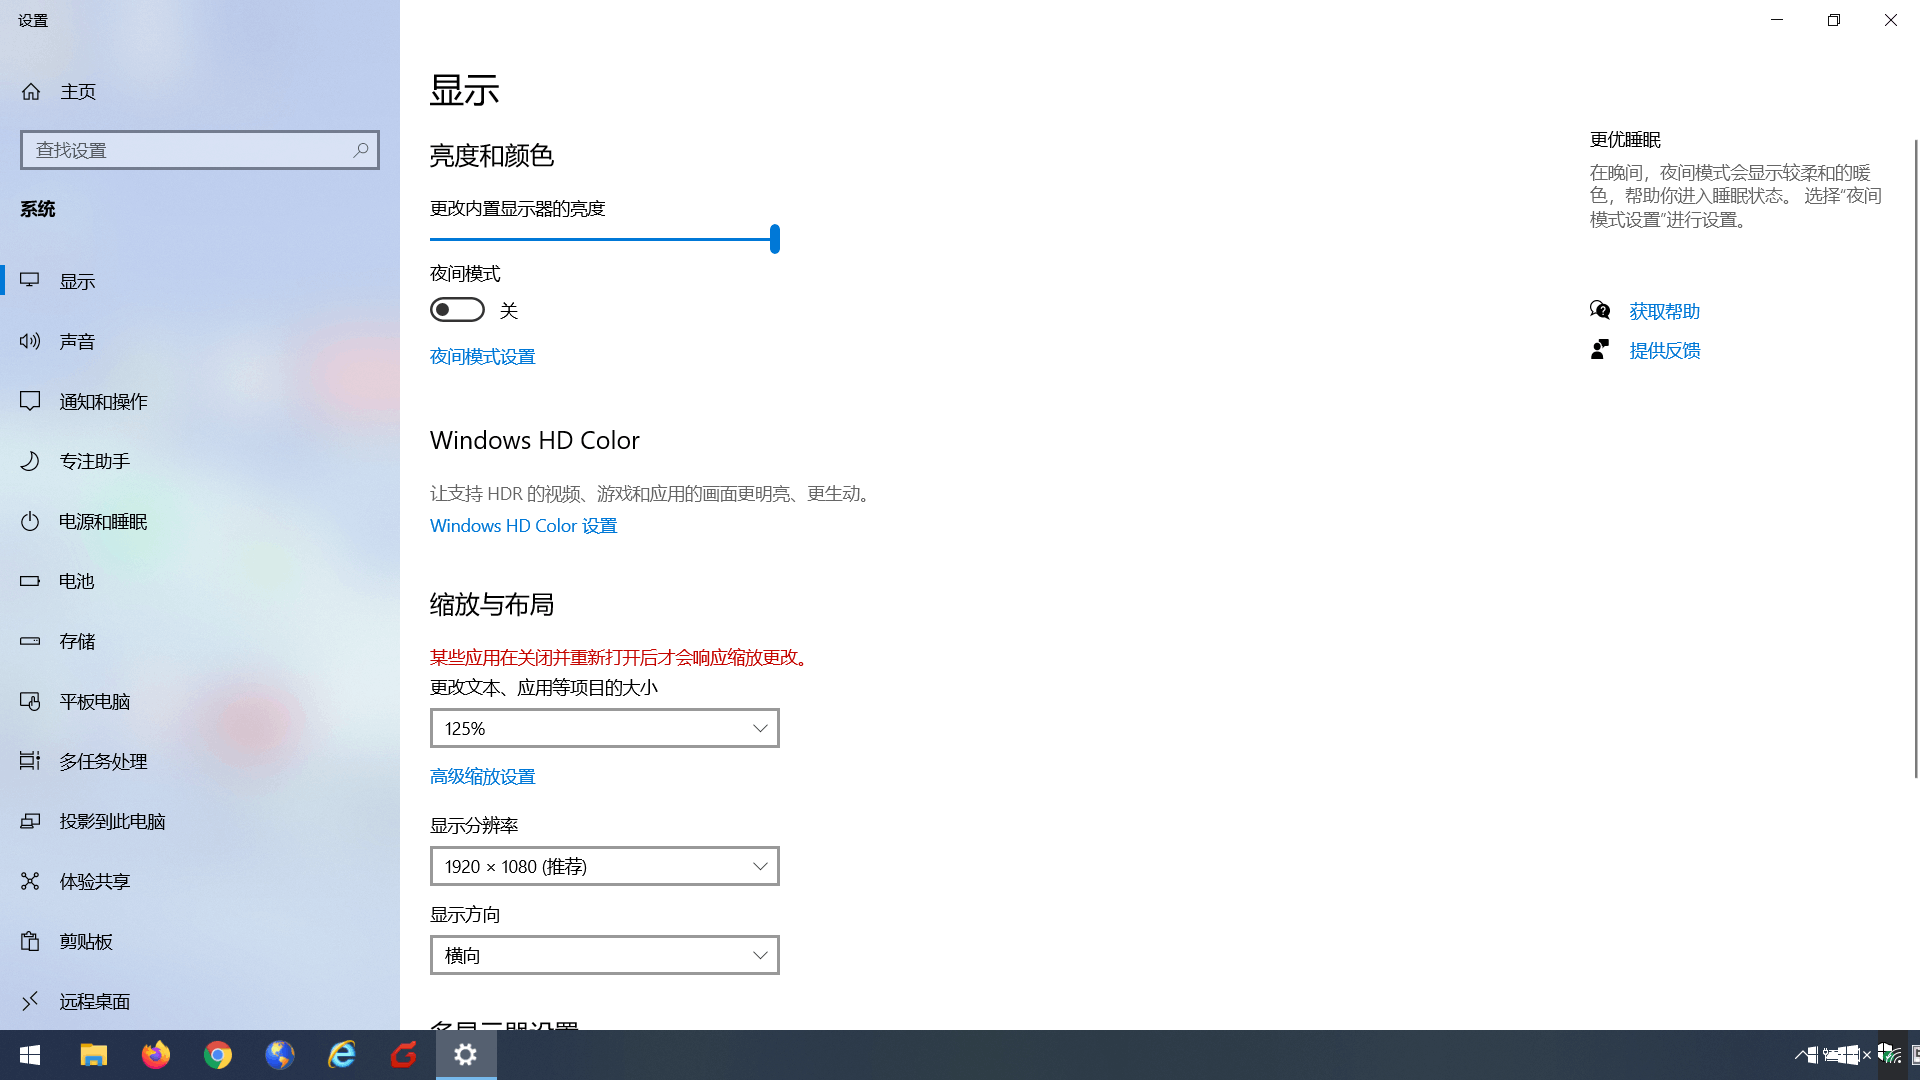Click the 获取帮助 chat bubble icon

coord(1600,310)
